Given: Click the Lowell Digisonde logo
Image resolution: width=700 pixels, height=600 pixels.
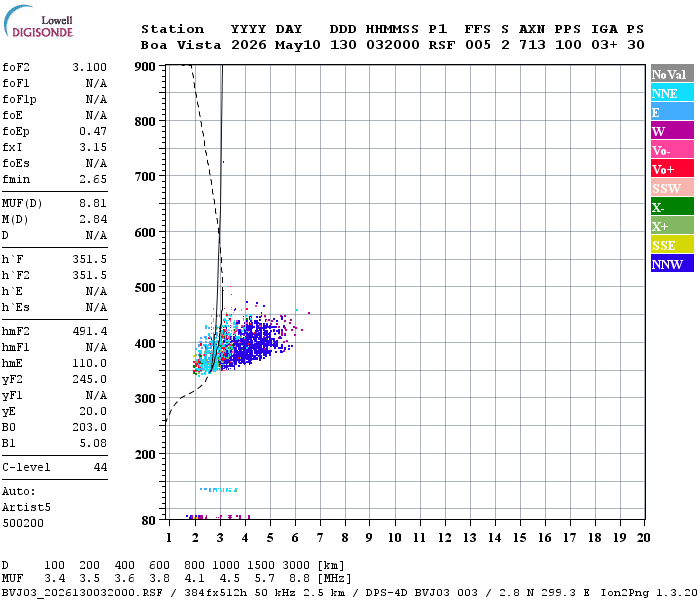Looking at the screenshot, I should click(x=38, y=21).
